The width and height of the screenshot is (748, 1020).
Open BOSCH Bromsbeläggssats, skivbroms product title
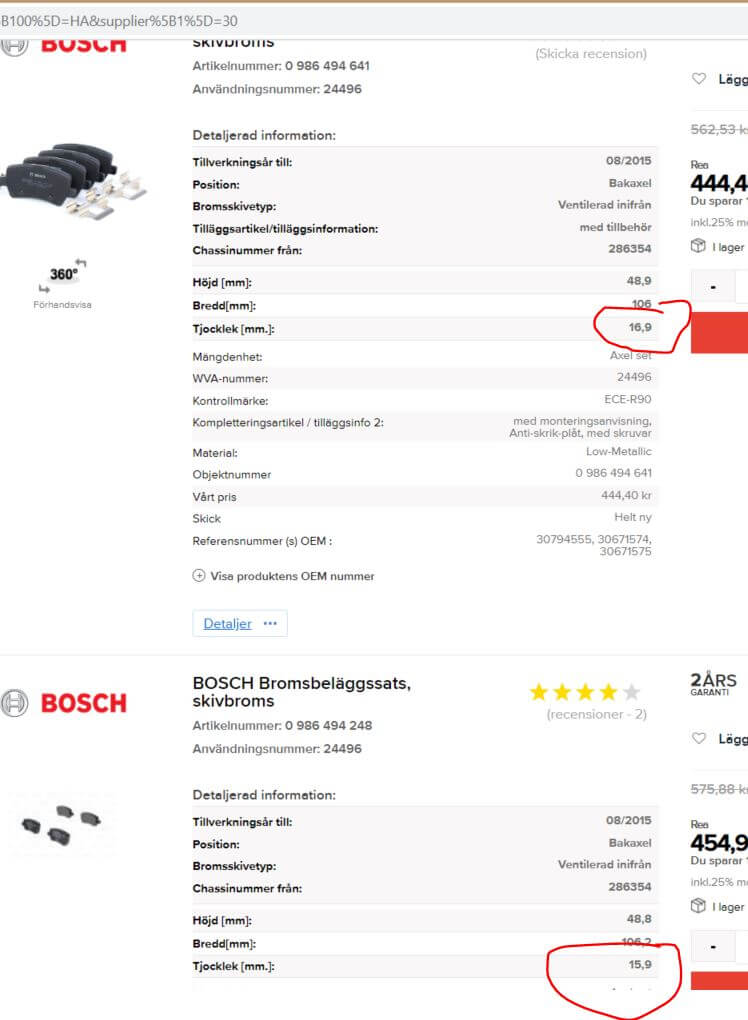[x=302, y=692]
